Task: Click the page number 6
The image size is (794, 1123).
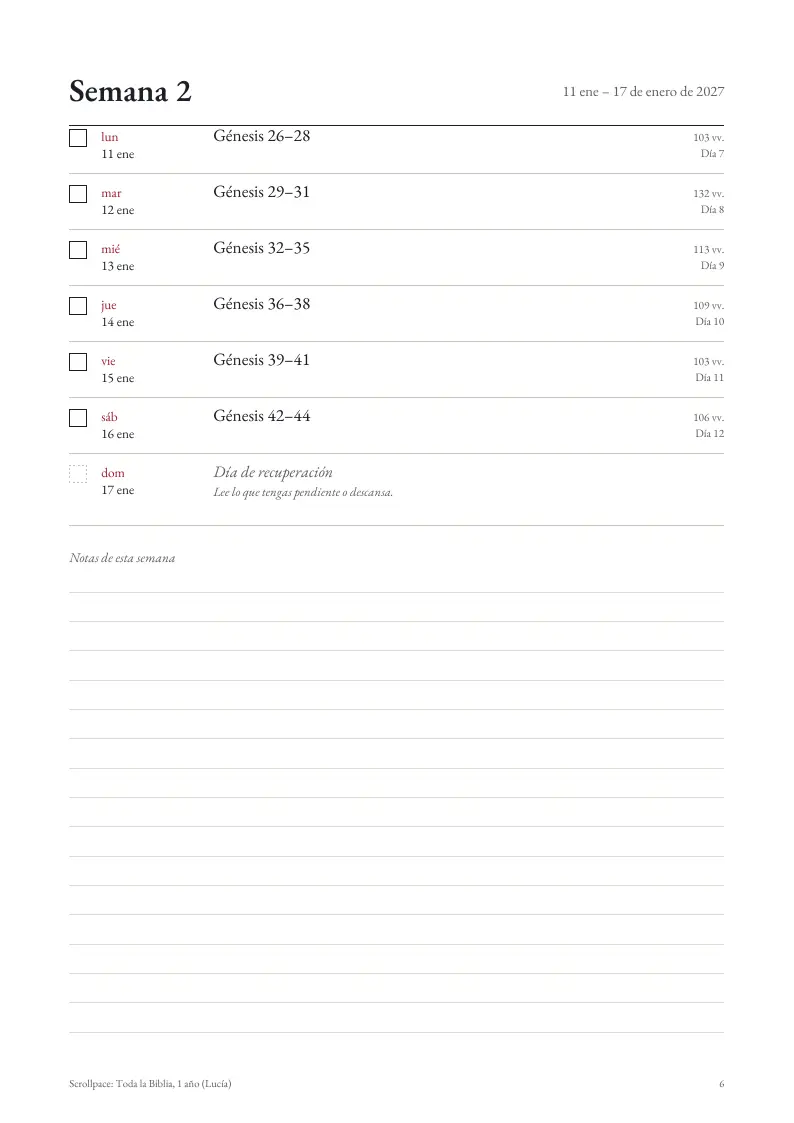Action: tap(722, 1084)
